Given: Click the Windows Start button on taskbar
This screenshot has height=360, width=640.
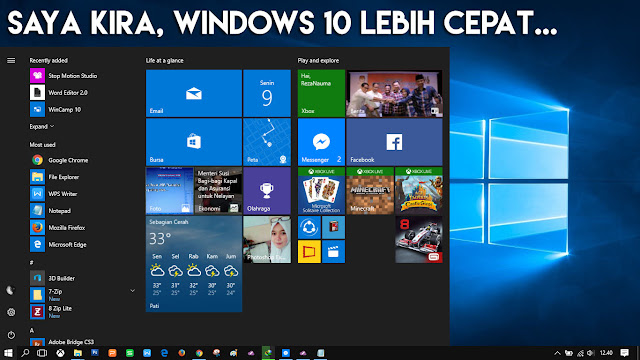Looking at the screenshot, I should [x=8, y=353].
